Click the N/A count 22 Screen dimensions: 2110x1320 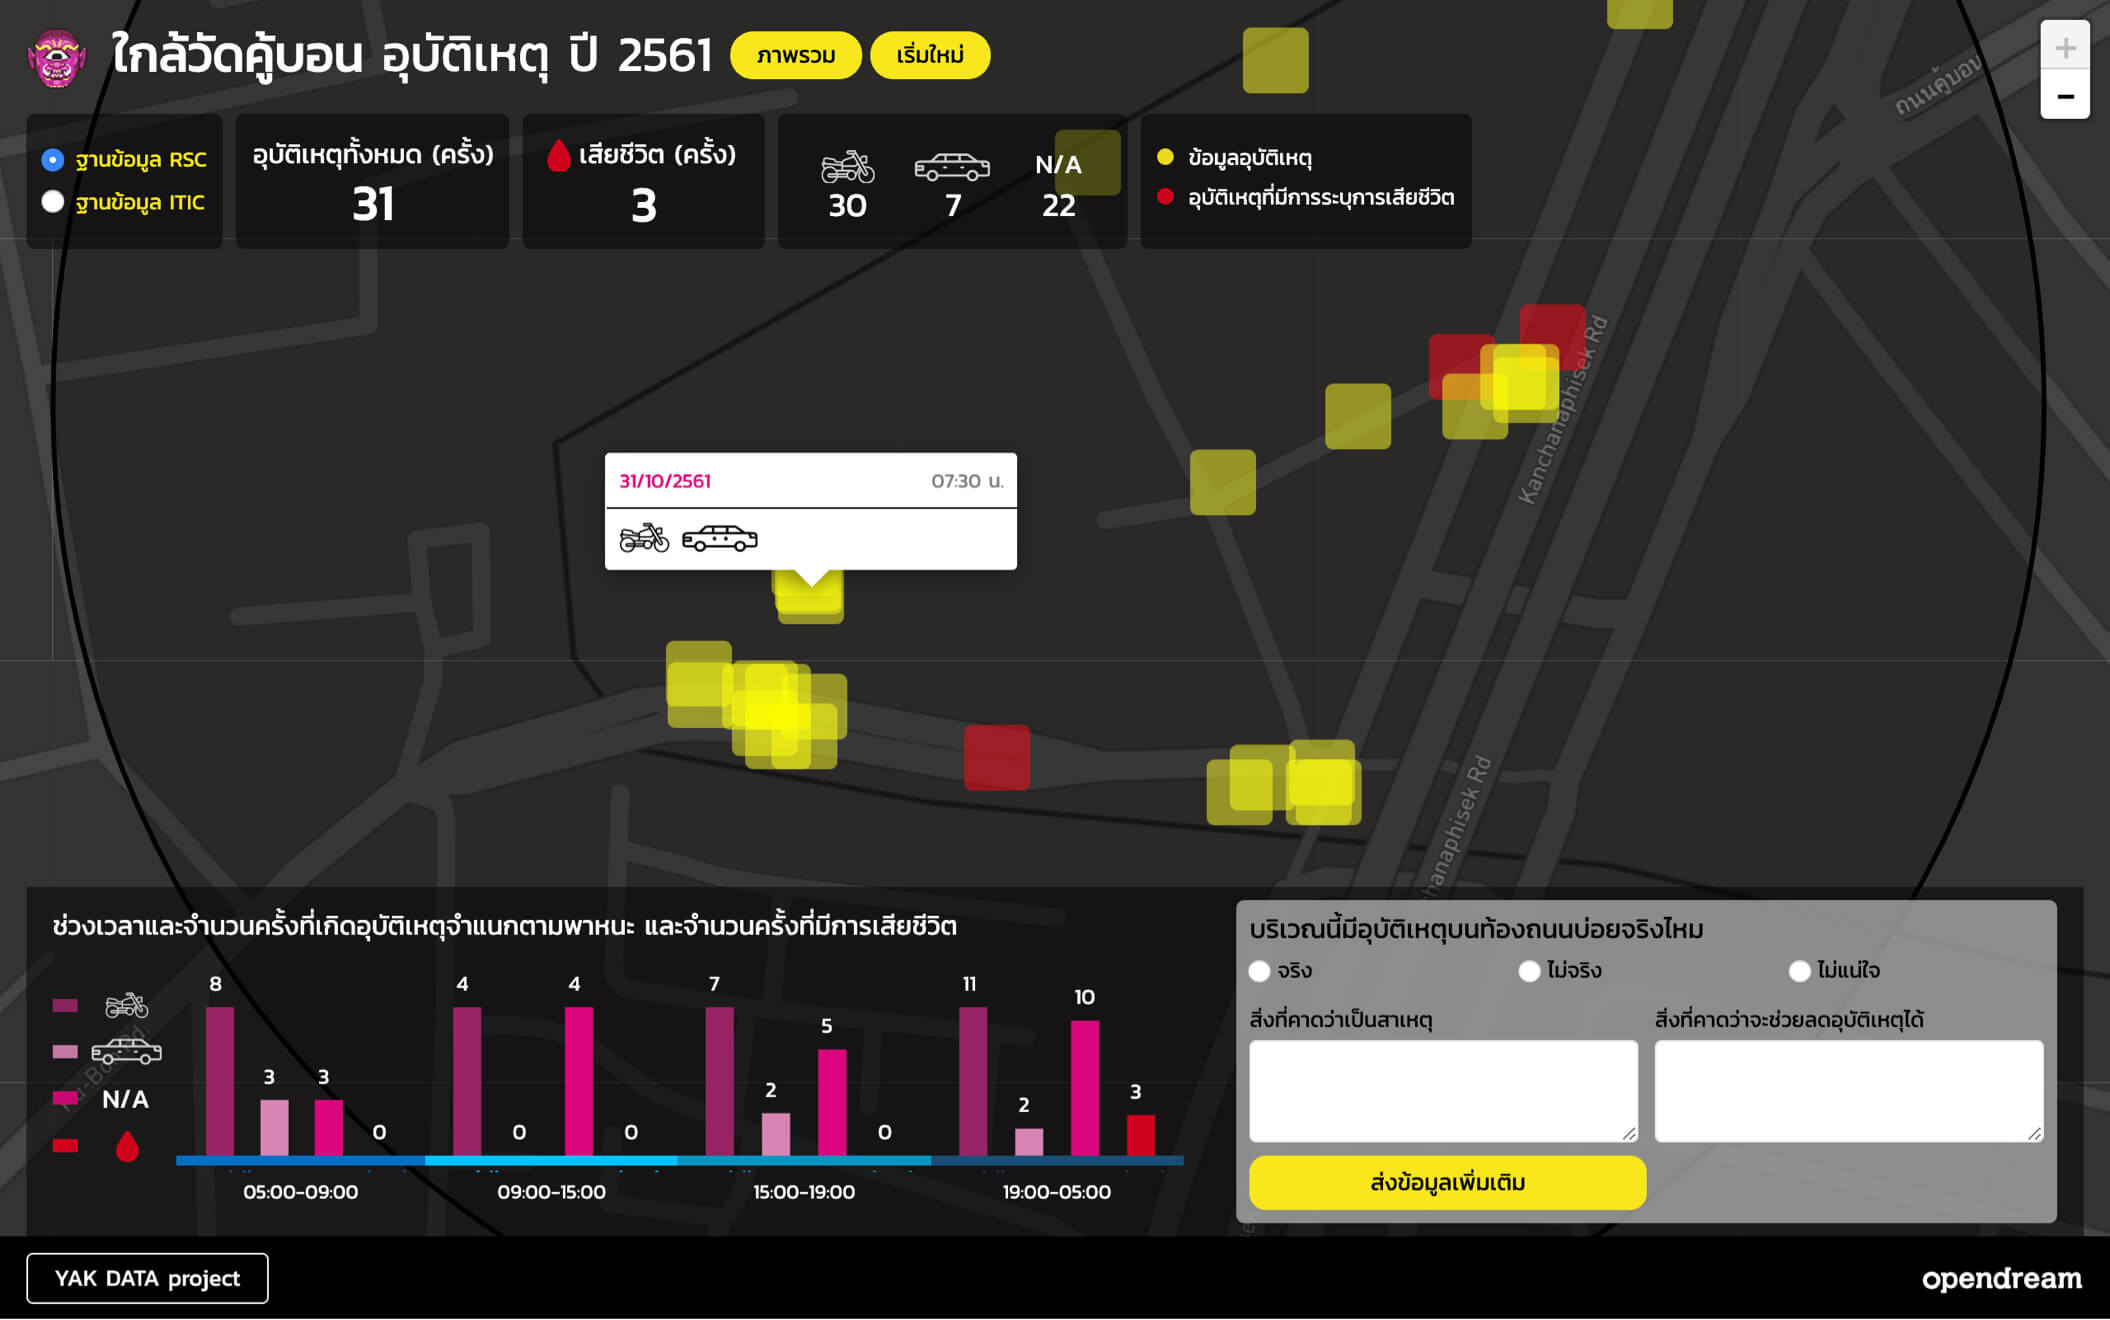click(x=1059, y=206)
